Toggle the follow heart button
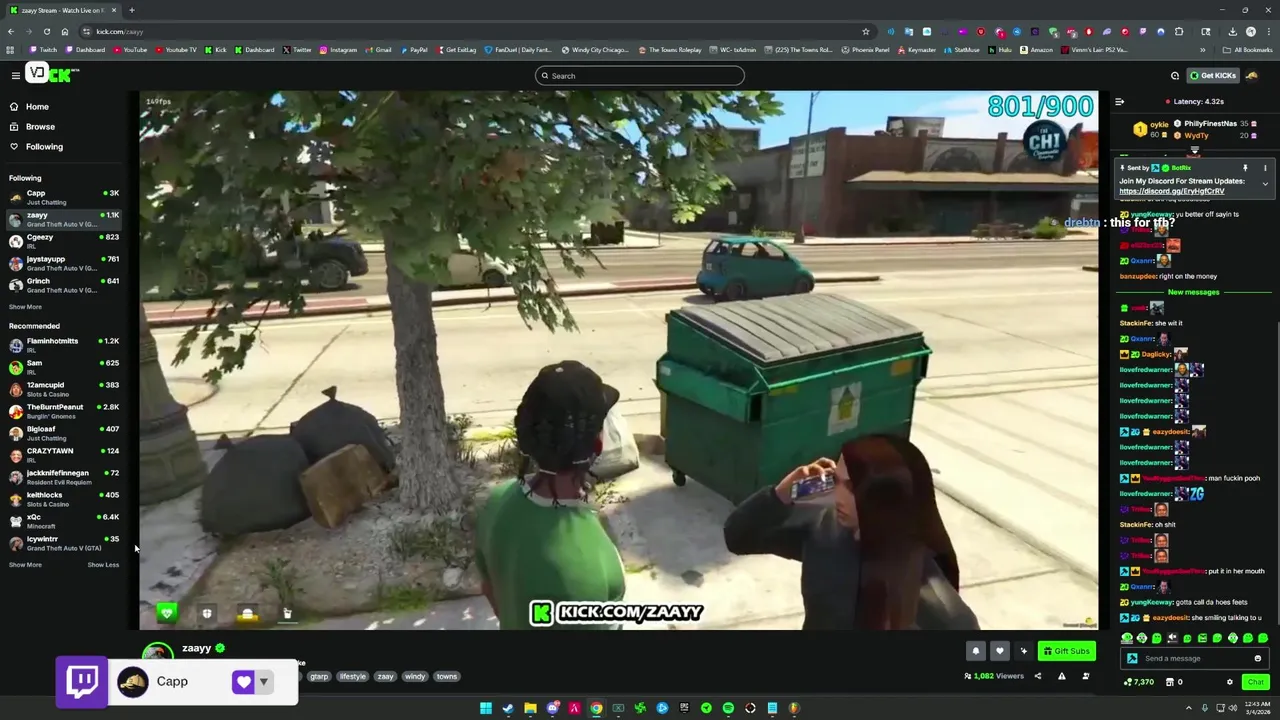The height and width of the screenshot is (720, 1280). point(999,651)
